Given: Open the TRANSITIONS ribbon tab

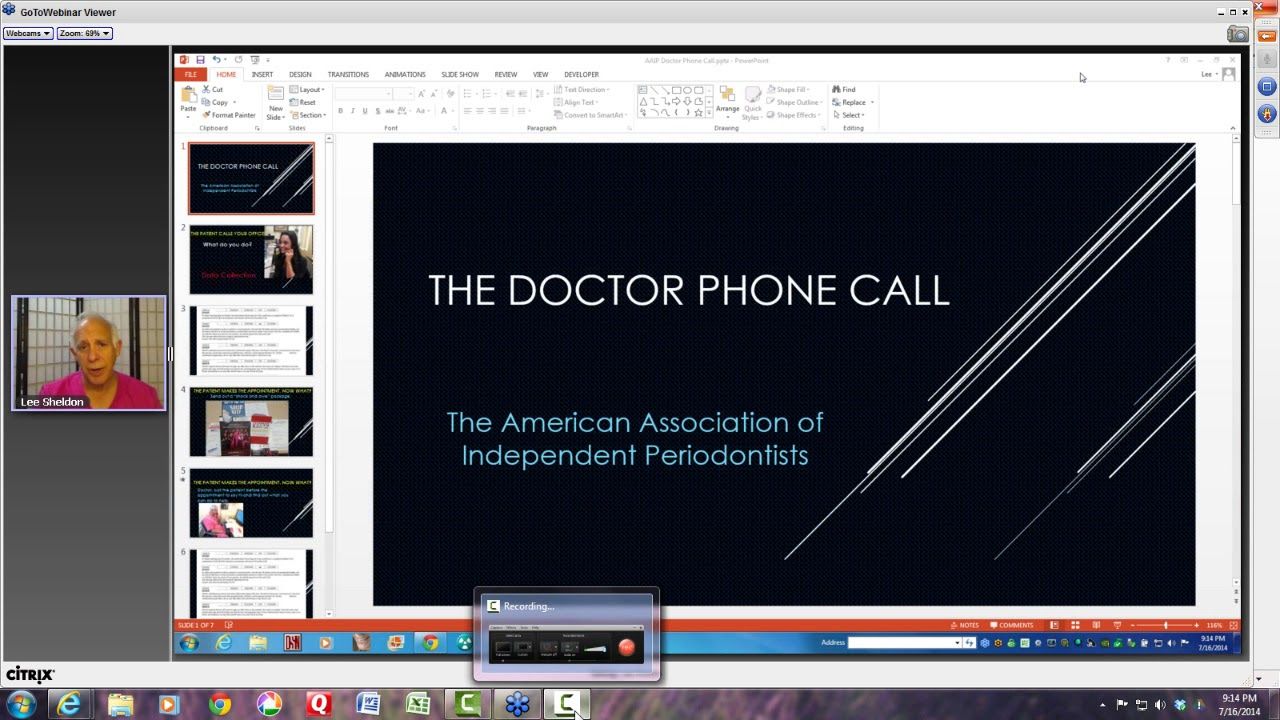Looking at the screenshot, I should 348,75.
